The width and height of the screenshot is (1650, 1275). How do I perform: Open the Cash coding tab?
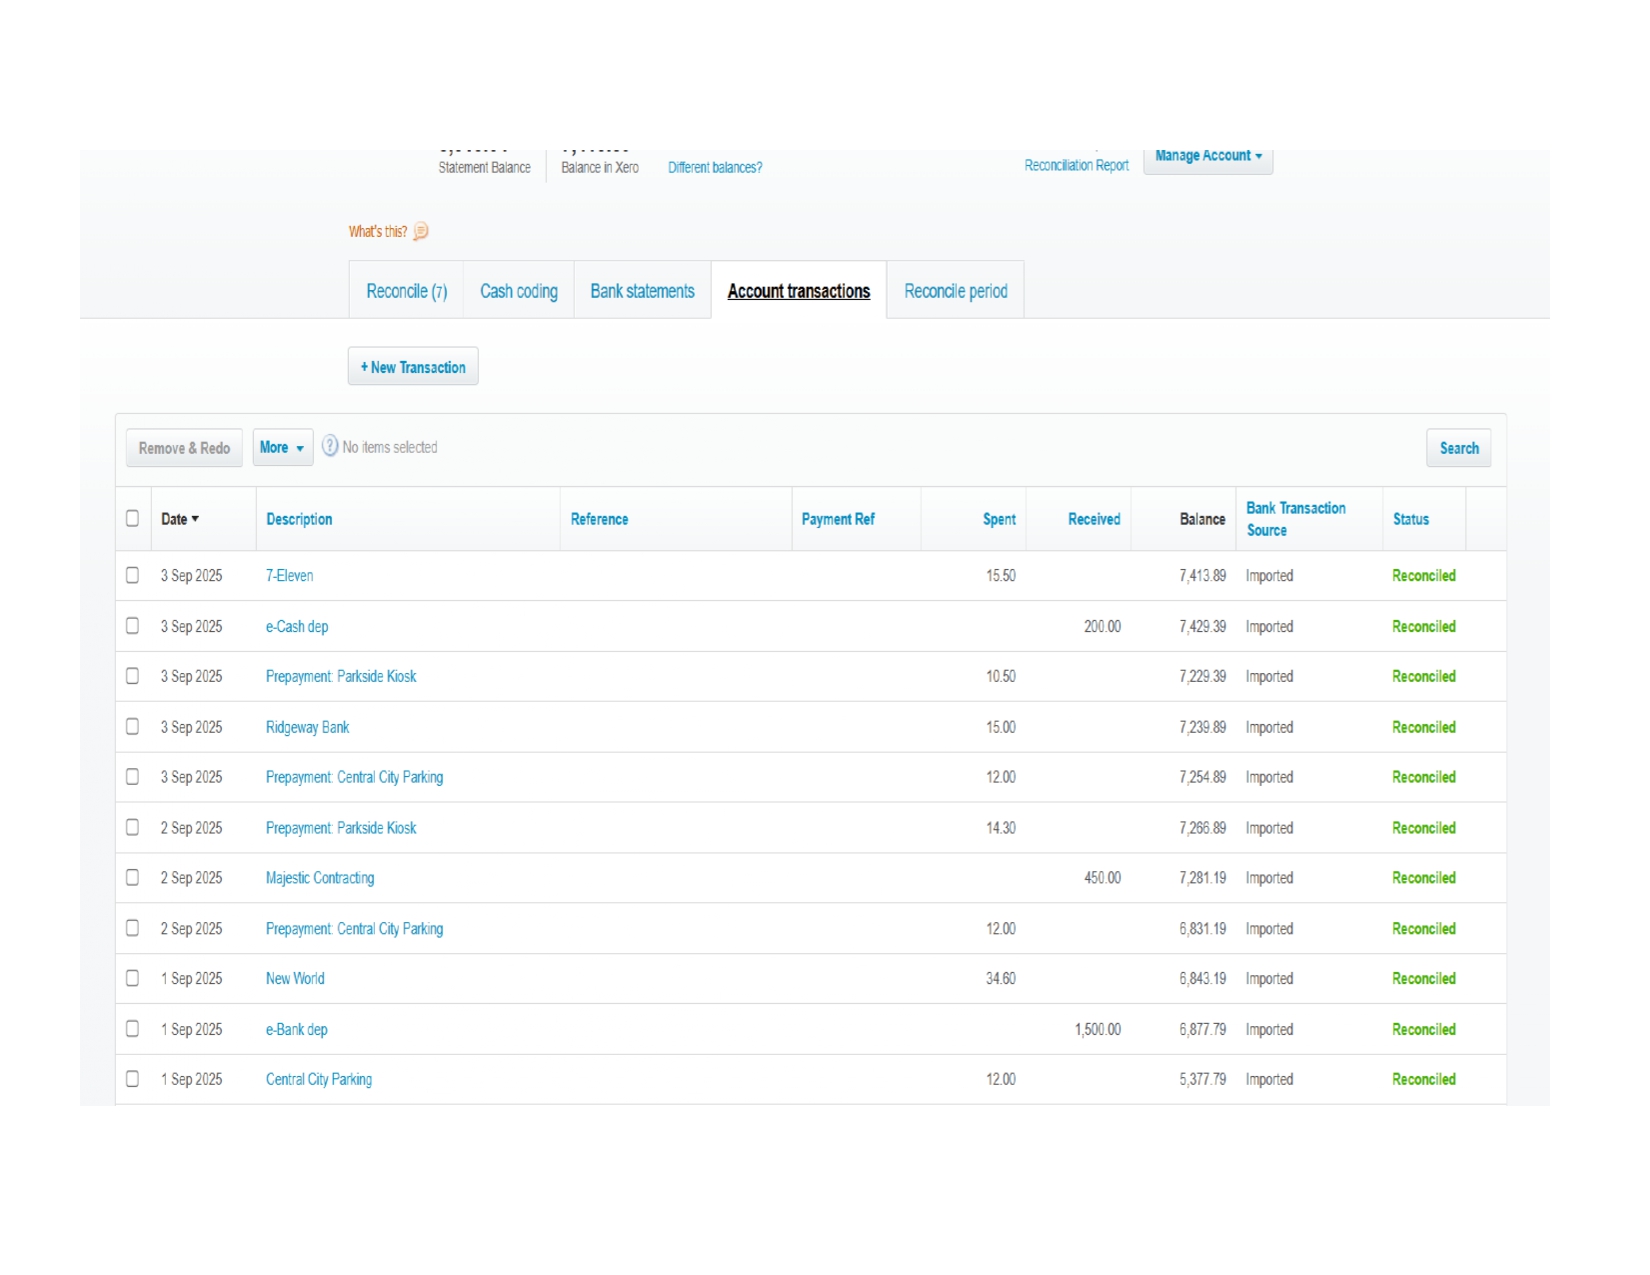pyautogui.click(x=518, y=291)
